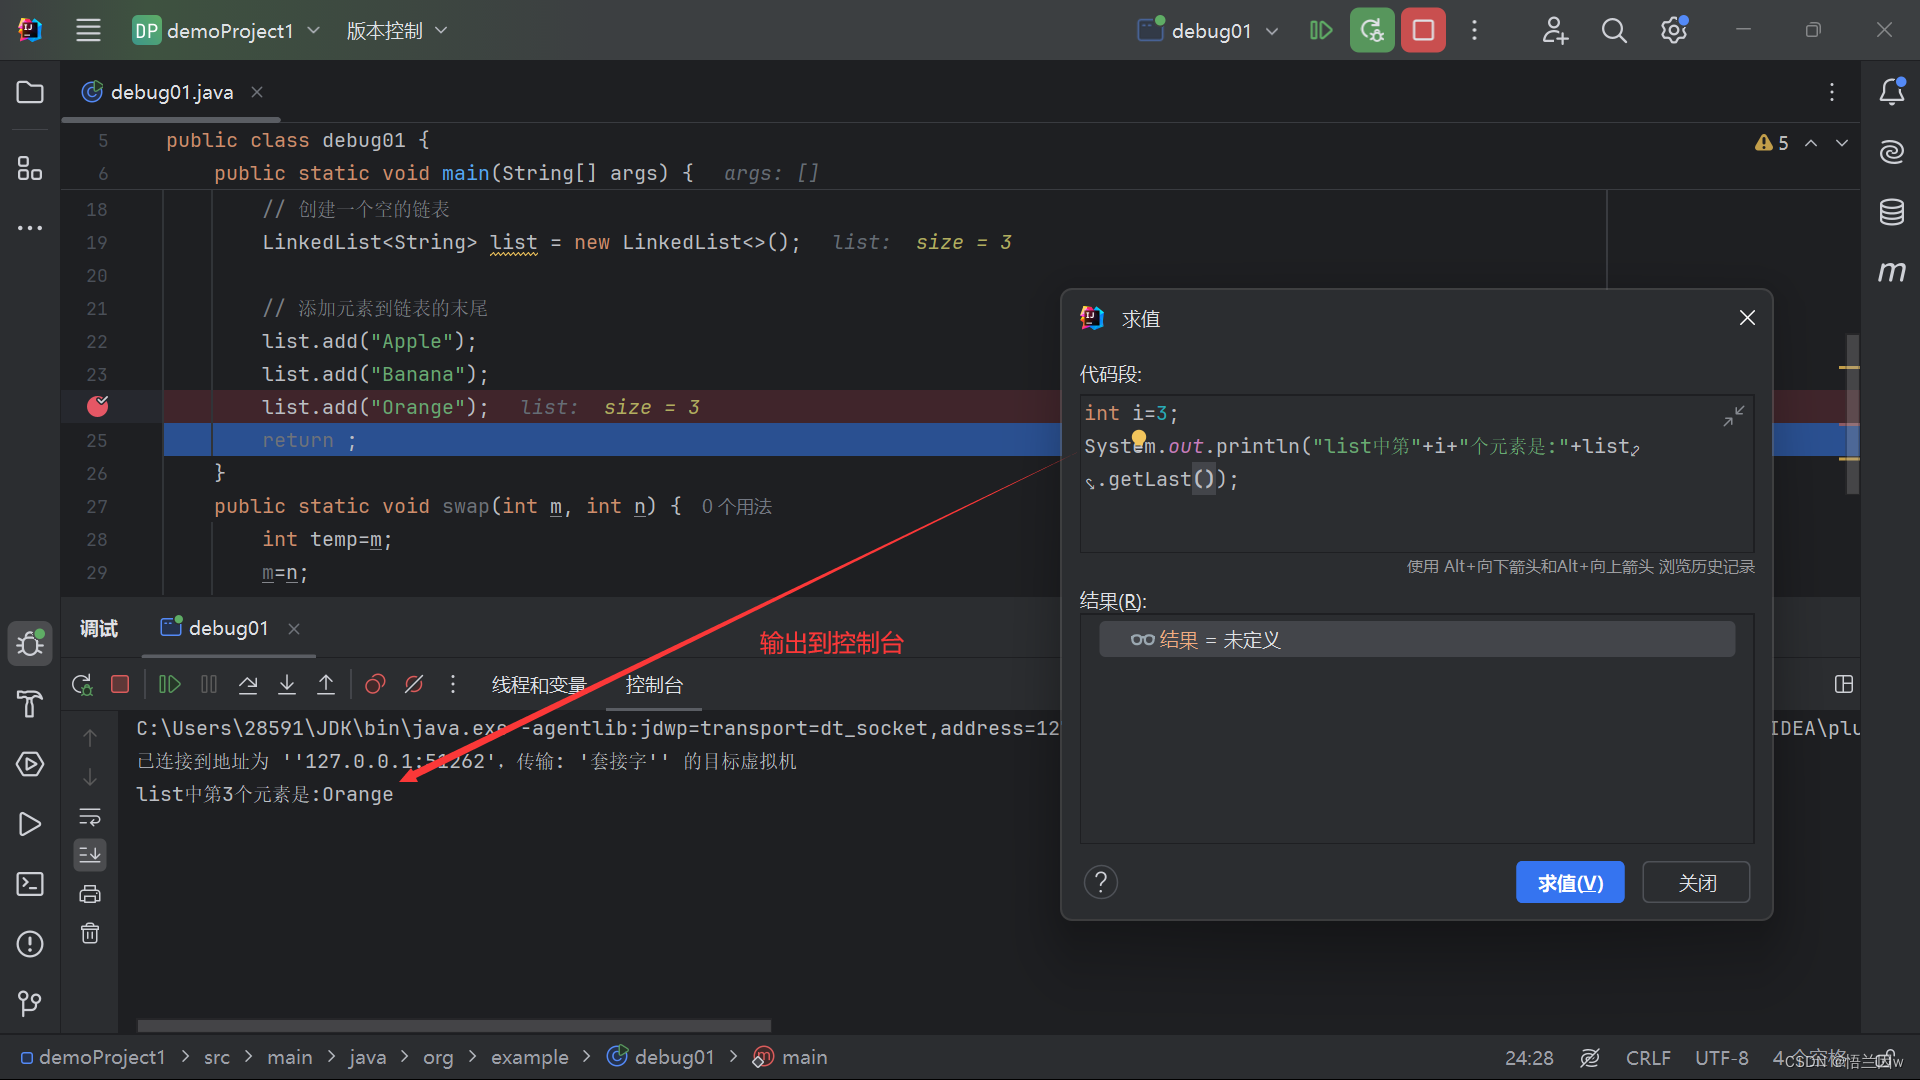Open Search Everywhere magnifier
This screenshot has width=1920, height=1080.
(1614, 30)
